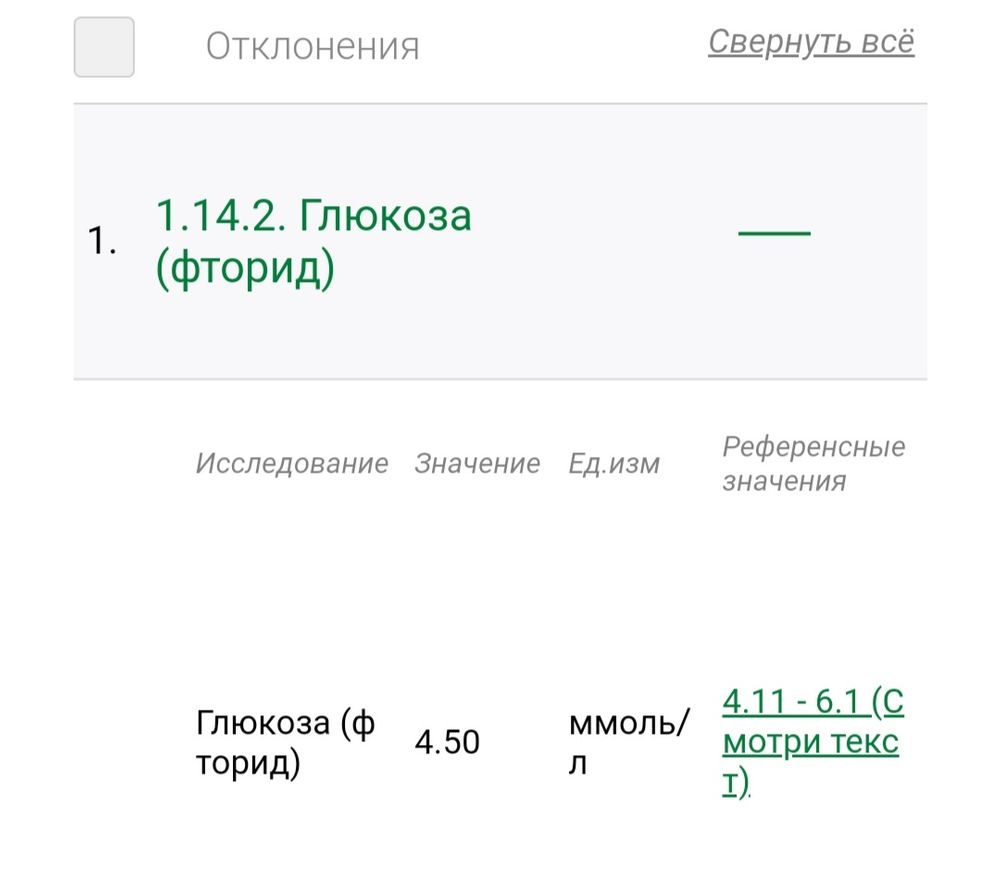Select the Исследование column header
The height and width of the screenshot is (894, 1000).
coord(293,463)
